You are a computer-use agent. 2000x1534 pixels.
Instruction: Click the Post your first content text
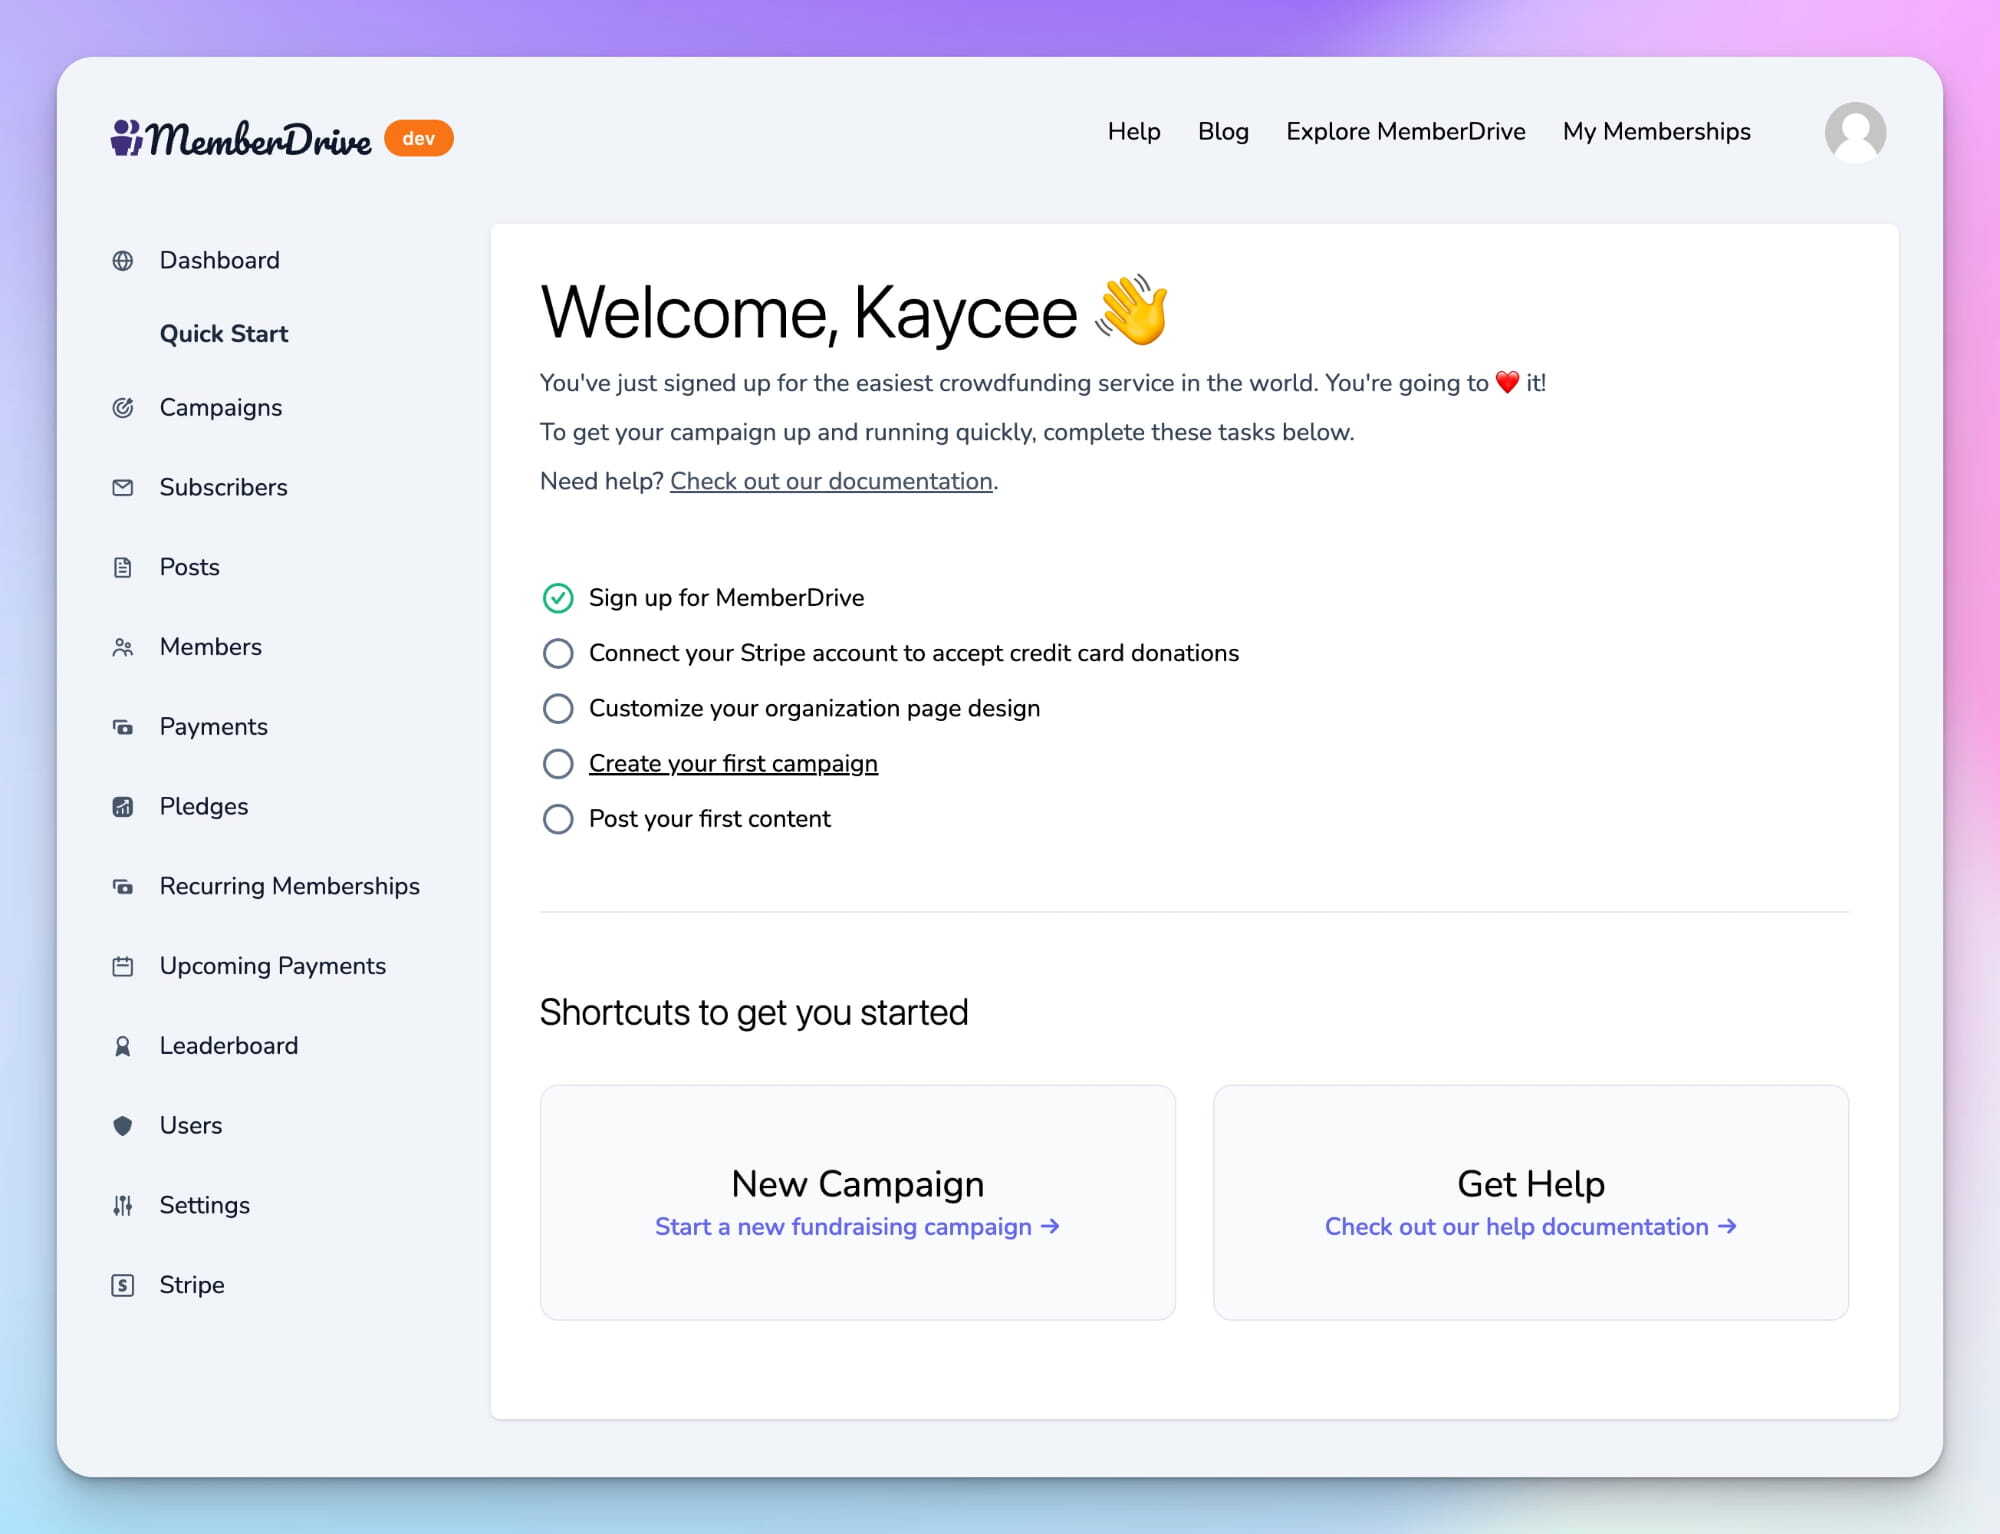point(710,820)
